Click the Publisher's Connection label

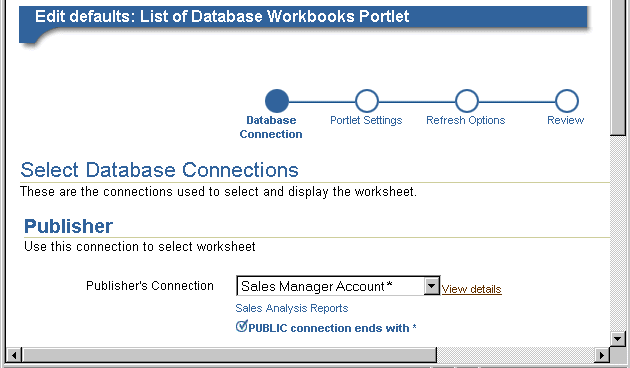click(x=150, y=286)
